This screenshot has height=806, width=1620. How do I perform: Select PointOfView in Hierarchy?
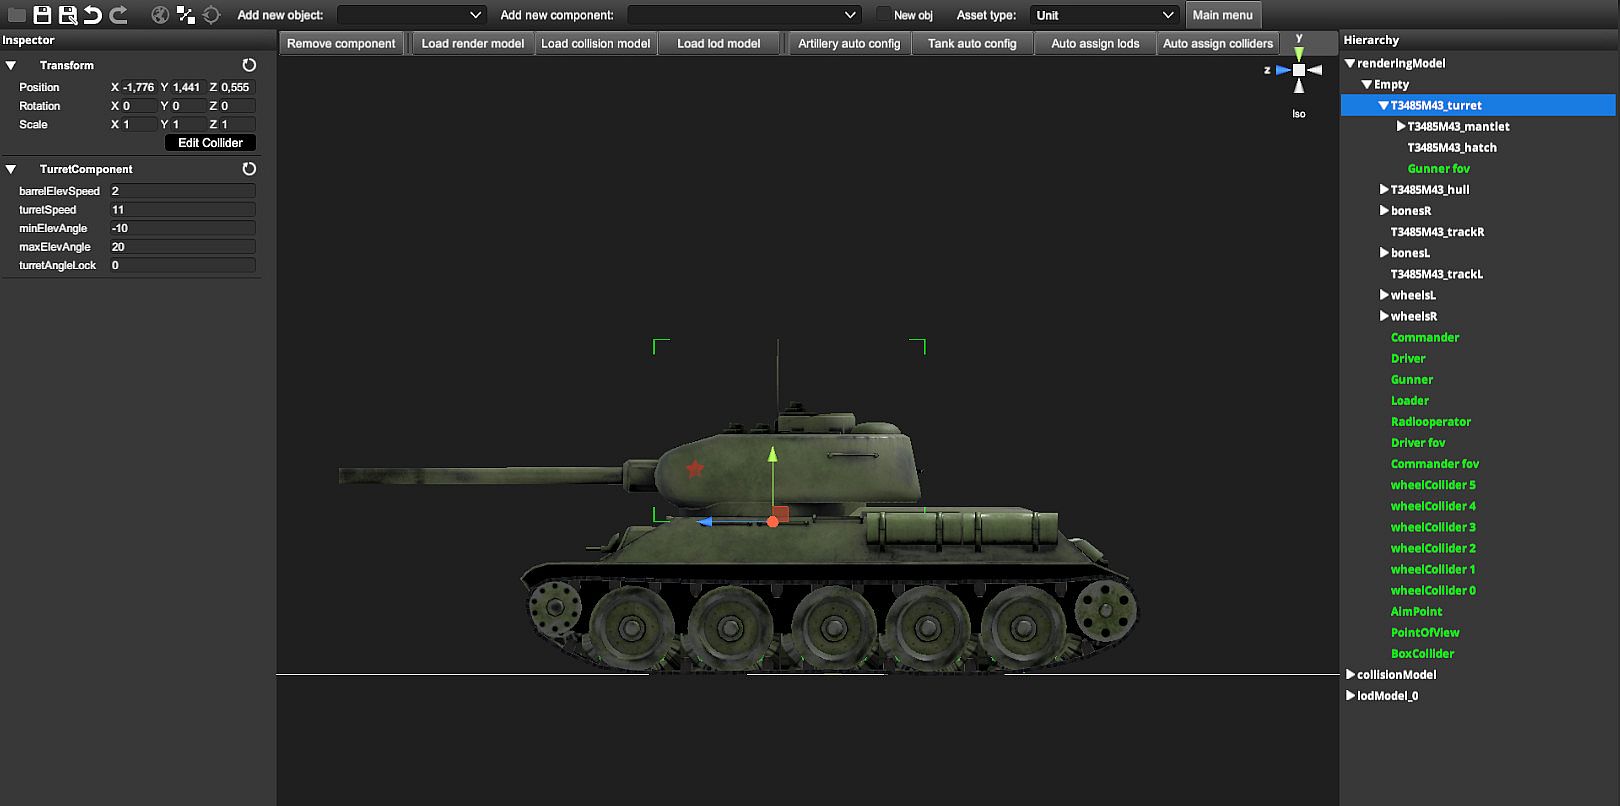[x=1425, y=632]
